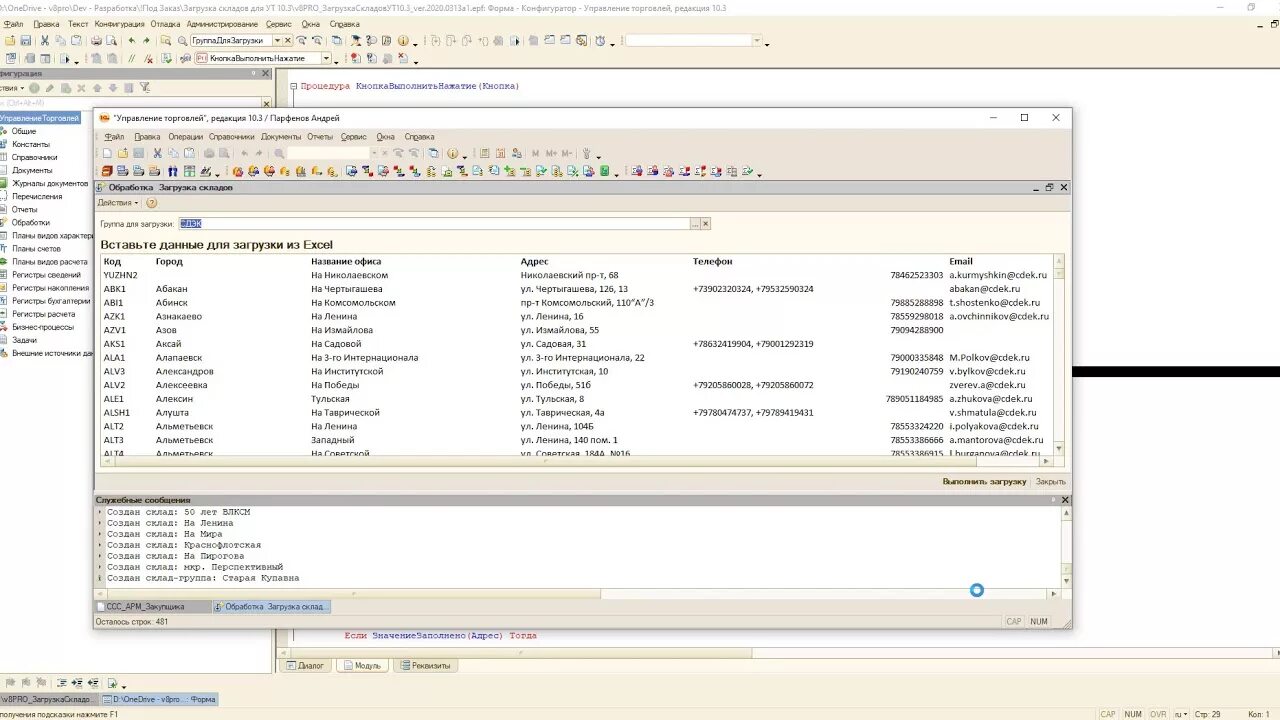Screen dimensions: 1280x720
Task: Click binoculars icon in trade window second toolbar
Action: [x=173, y=171]
